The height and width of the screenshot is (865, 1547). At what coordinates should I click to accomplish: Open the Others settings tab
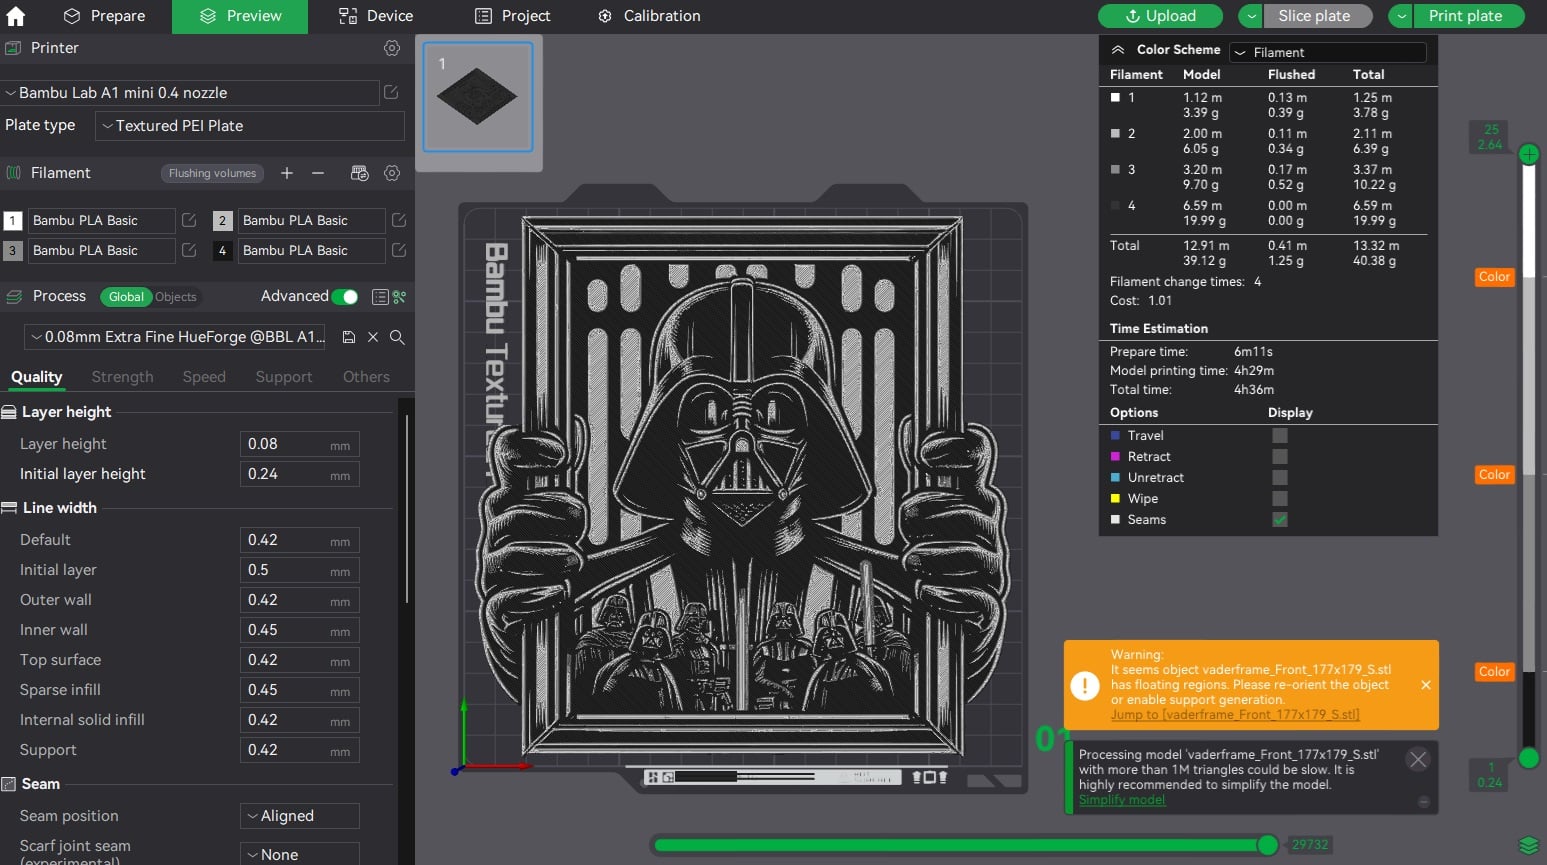pyautogui.click(x=366, y=377)
